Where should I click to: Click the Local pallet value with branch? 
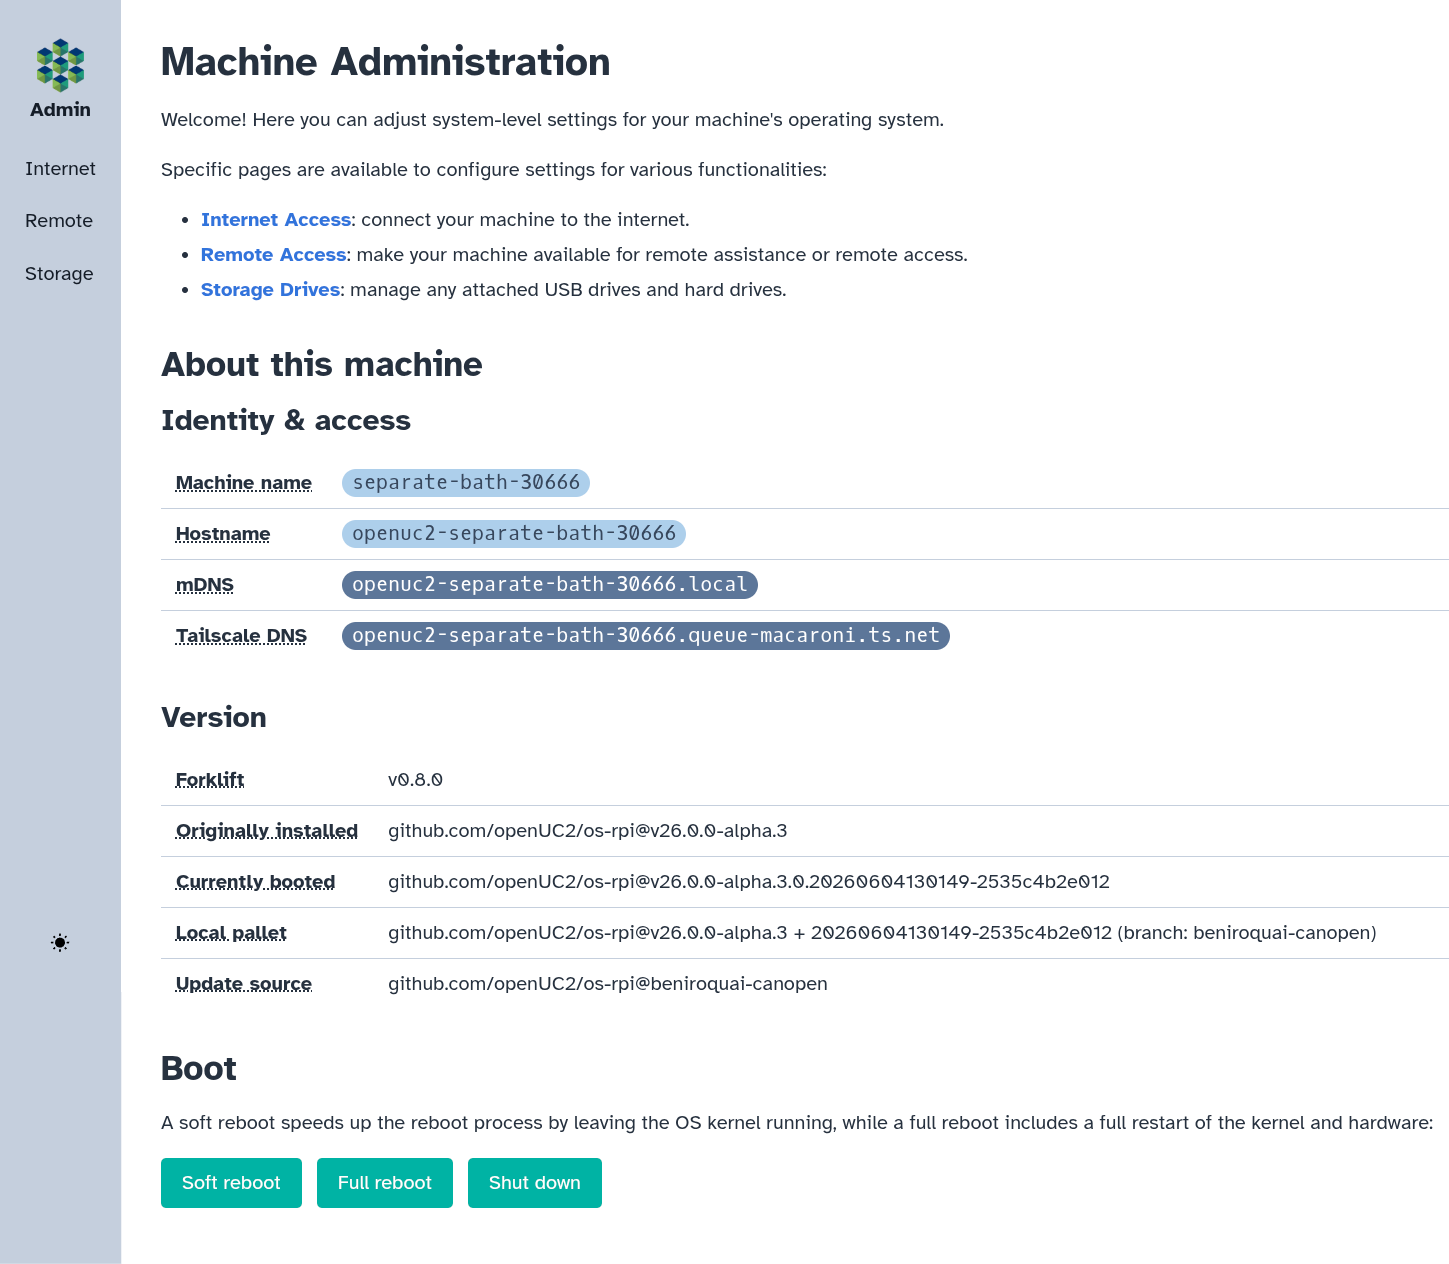pos(882,933)
